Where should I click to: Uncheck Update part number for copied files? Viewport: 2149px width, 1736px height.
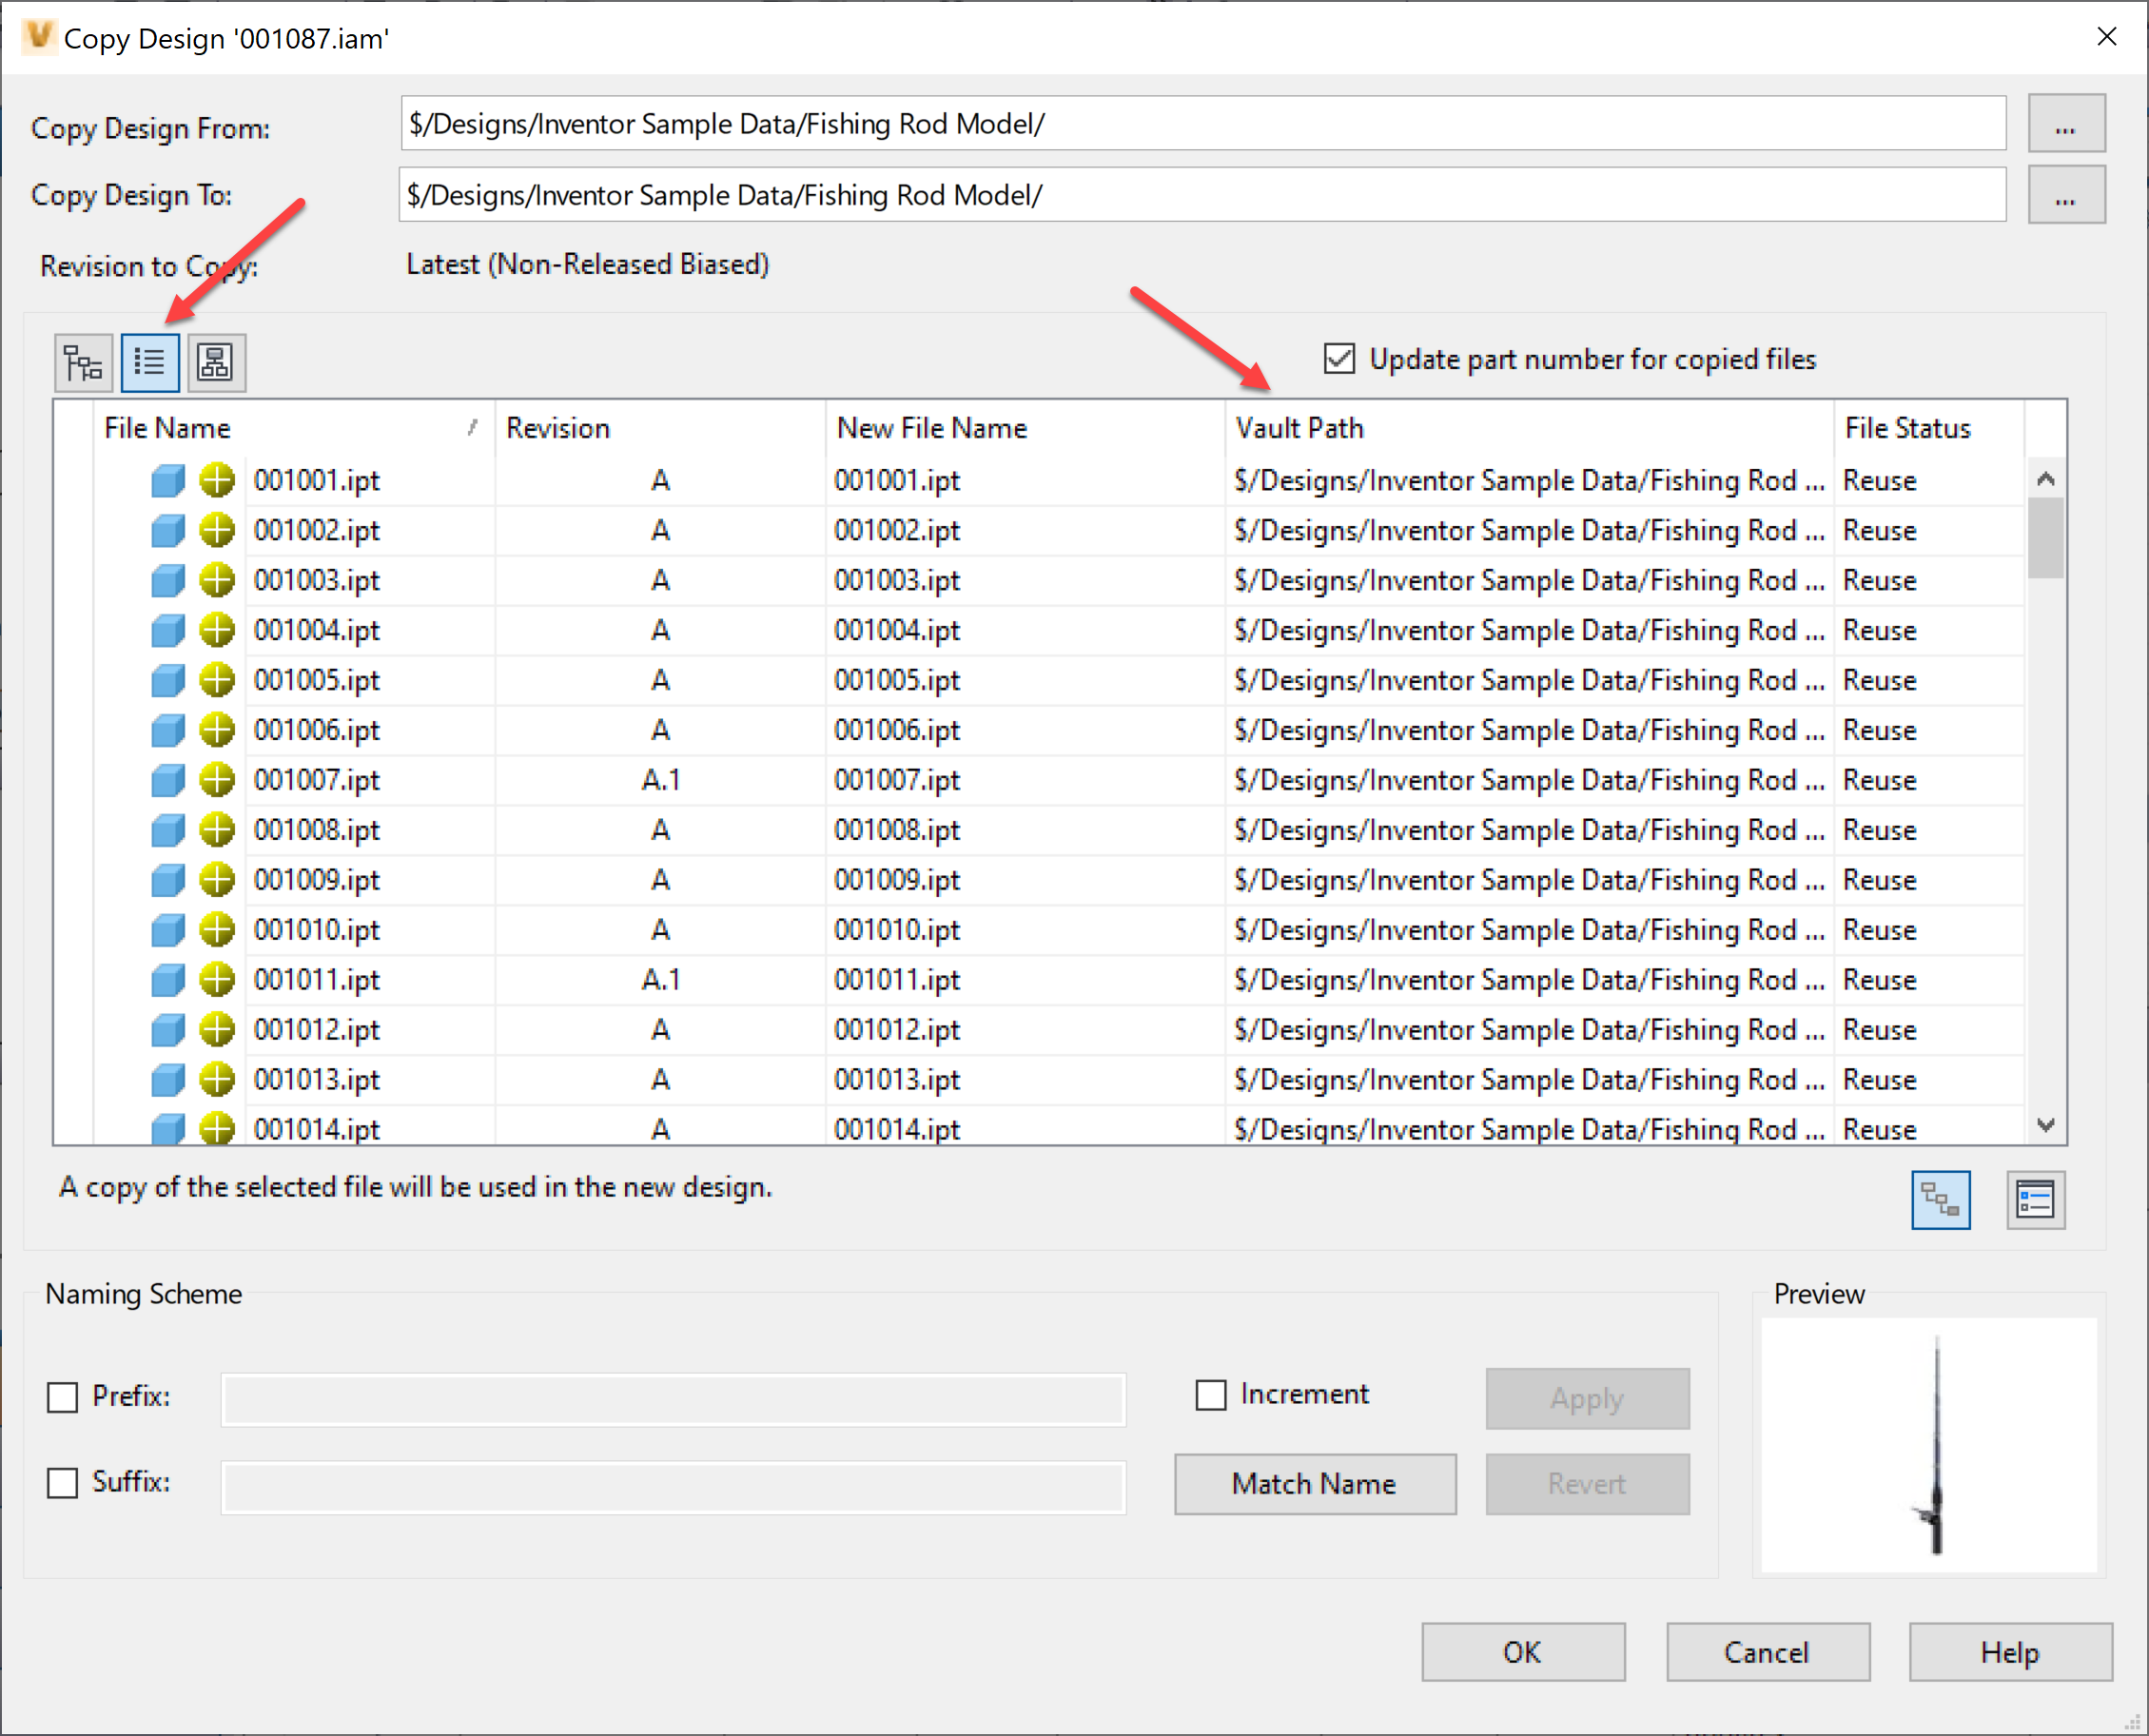coord(1339,359)
